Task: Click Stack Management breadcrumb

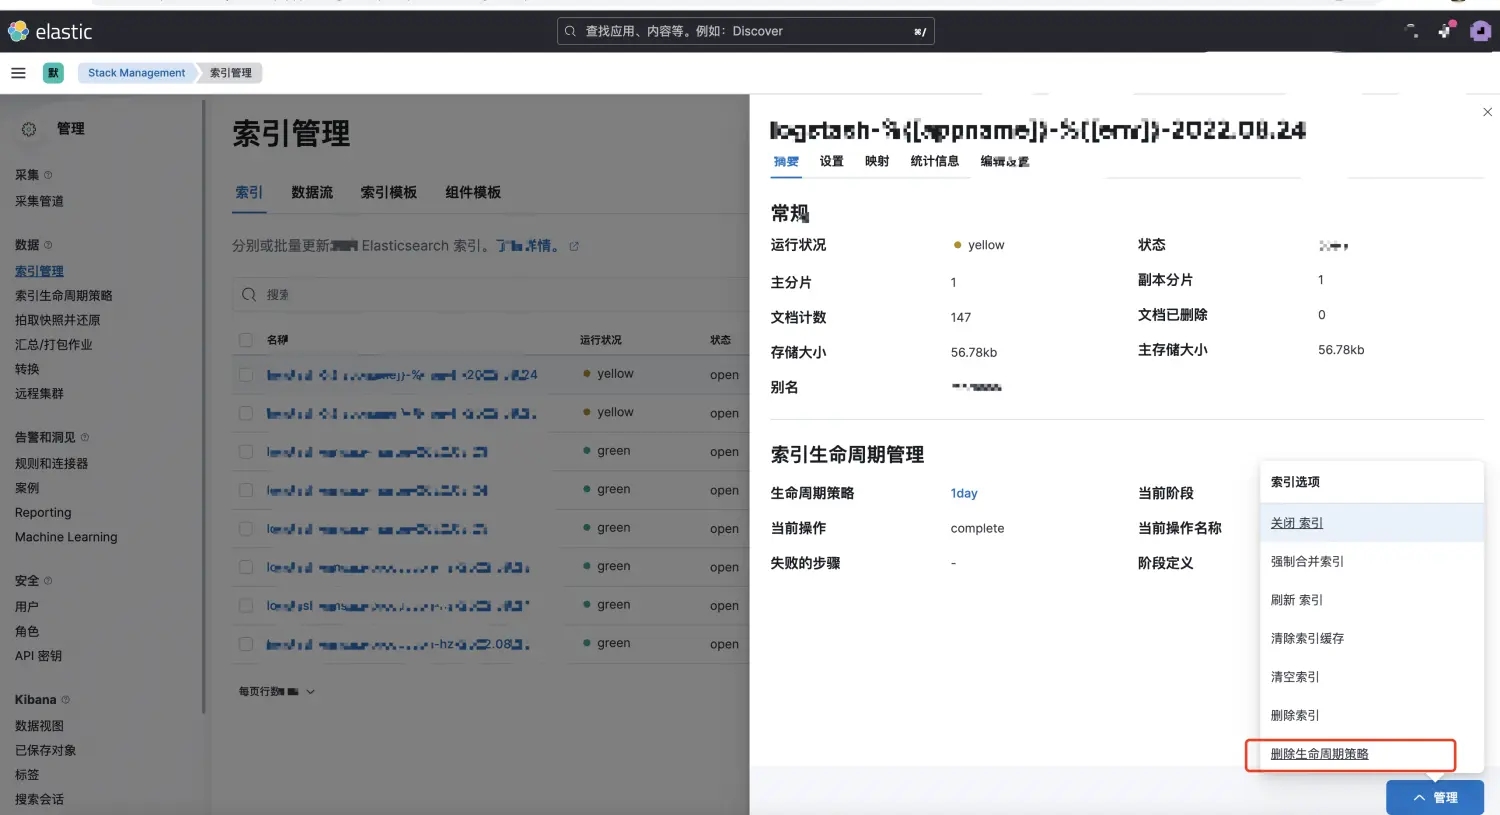Action: tap(136, 73)
